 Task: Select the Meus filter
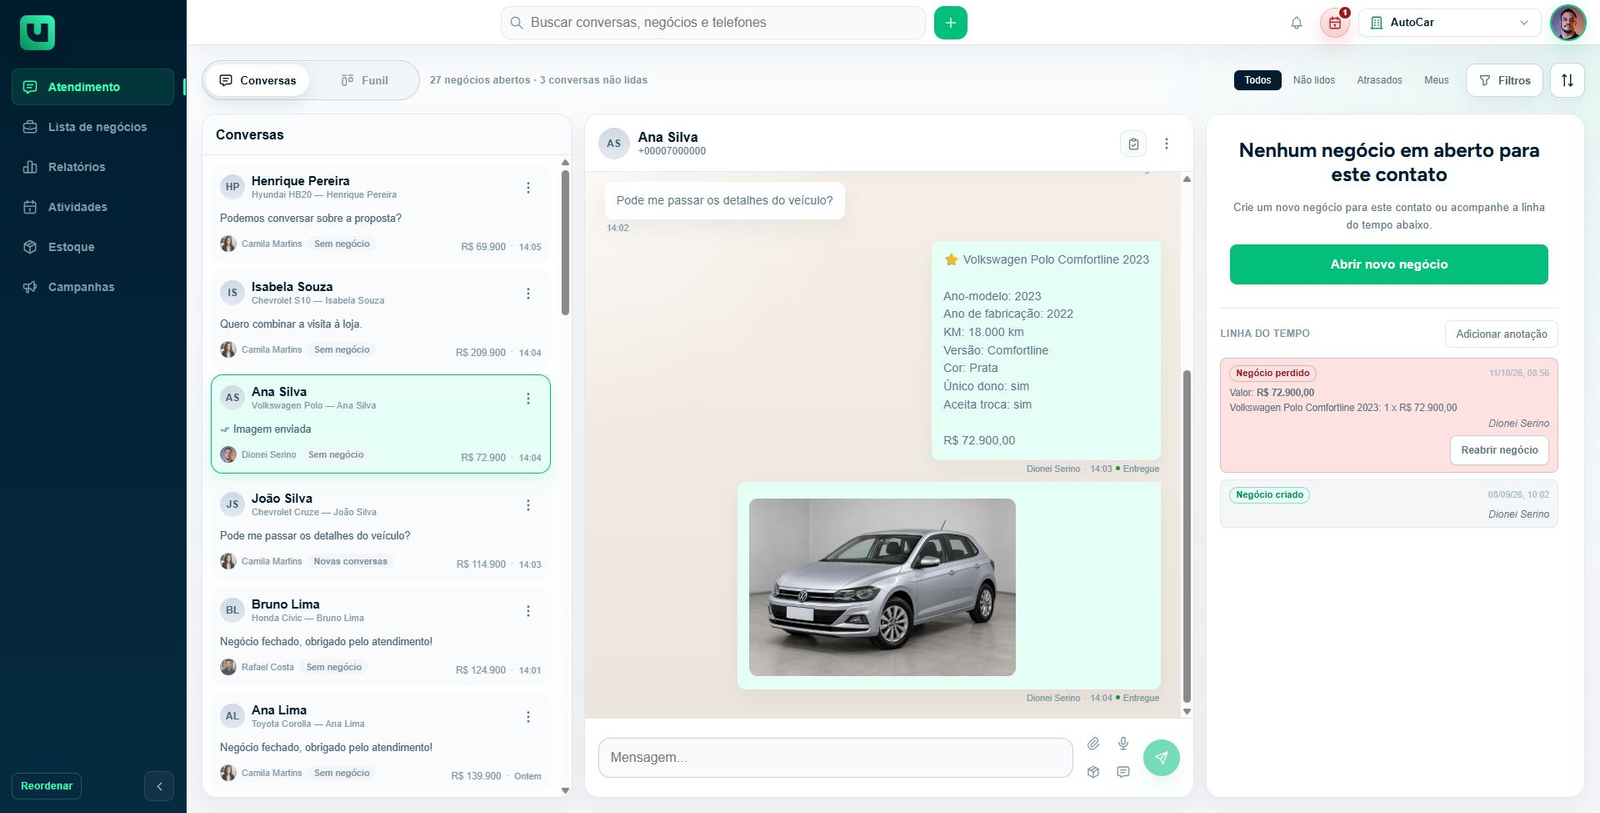1436,80
